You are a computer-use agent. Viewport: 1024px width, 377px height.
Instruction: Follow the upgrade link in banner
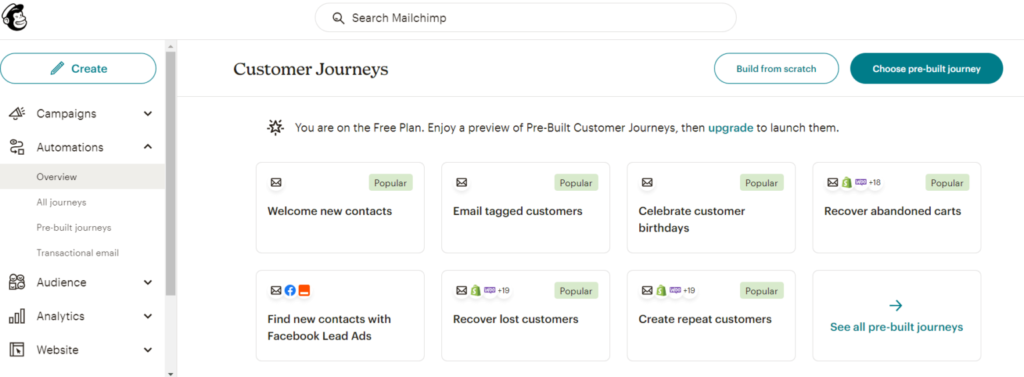point(731,128)
